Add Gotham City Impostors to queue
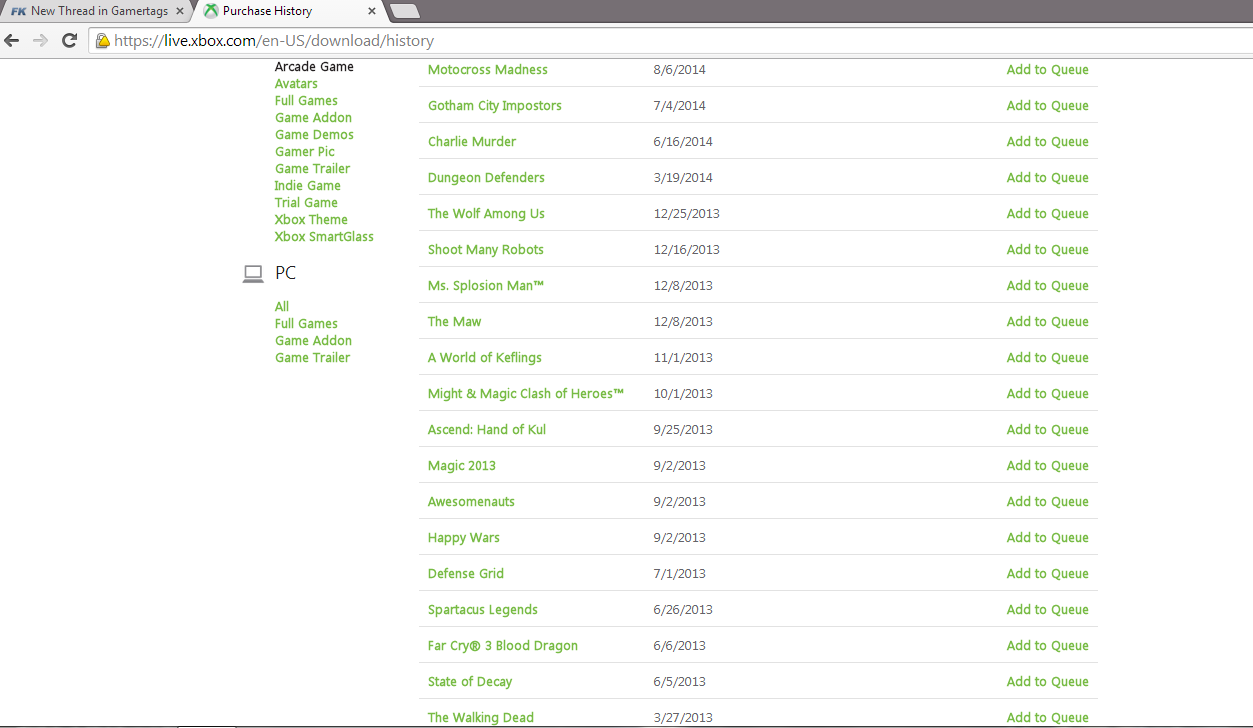This screenshot has width=1253, height=728. click(1047, 106)
